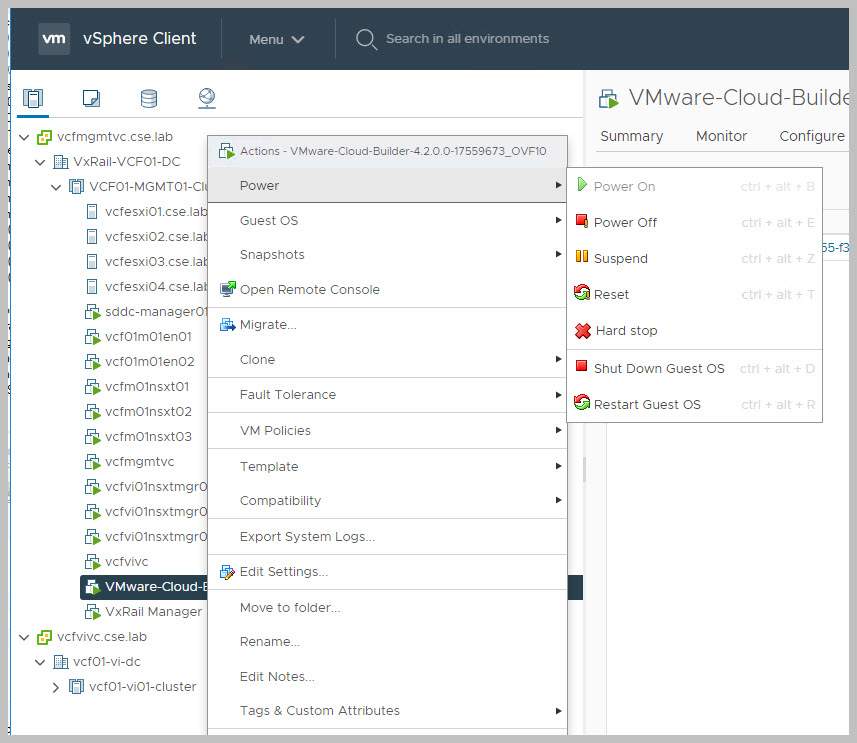This screenshot has height=743, width=857.
Task: Click the Reset icon in Power submenu
Action: [x=582, y=294]
